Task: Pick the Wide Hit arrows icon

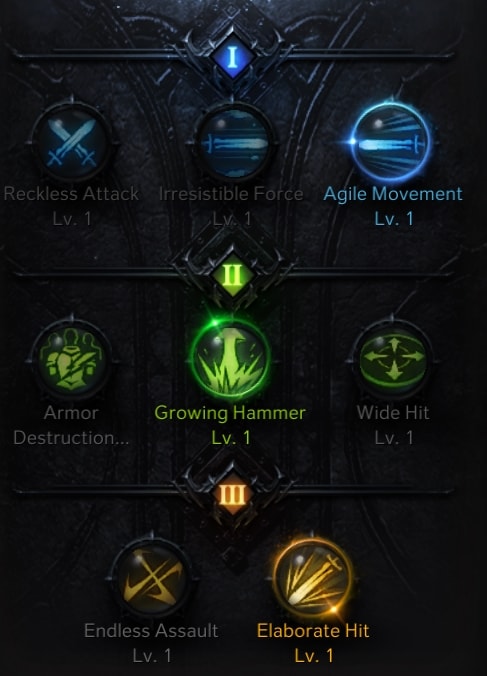Action: point(393,359)
